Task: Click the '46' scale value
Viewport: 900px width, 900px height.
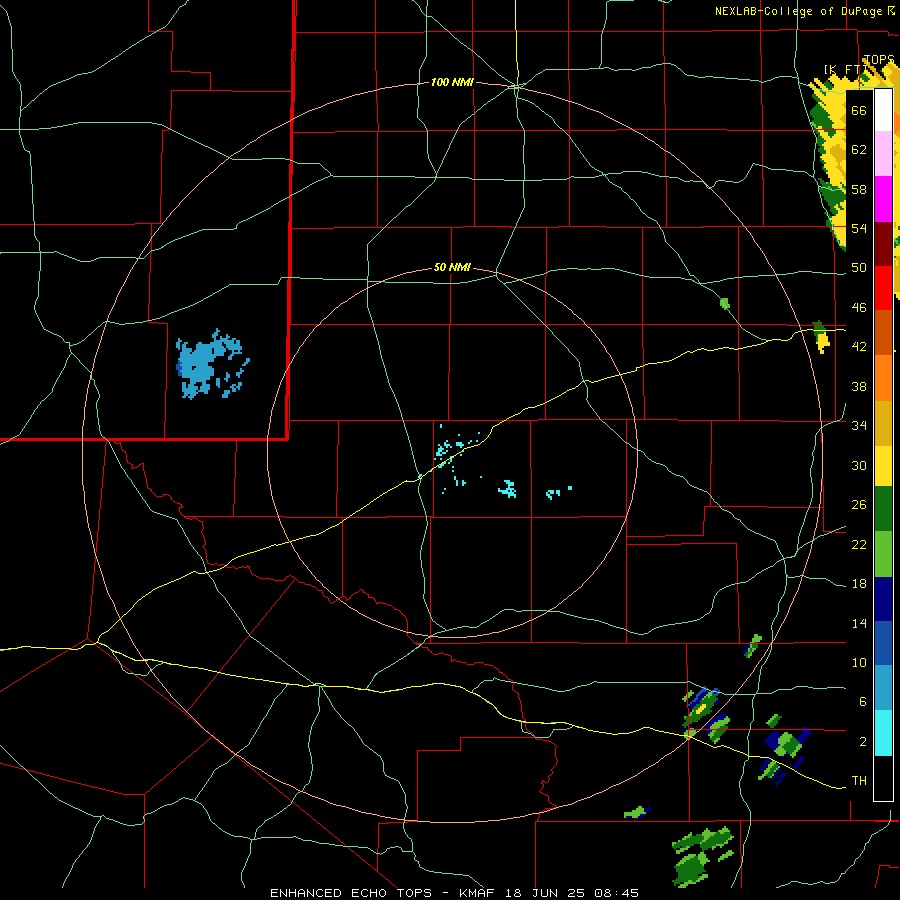Action: (859, 308)
